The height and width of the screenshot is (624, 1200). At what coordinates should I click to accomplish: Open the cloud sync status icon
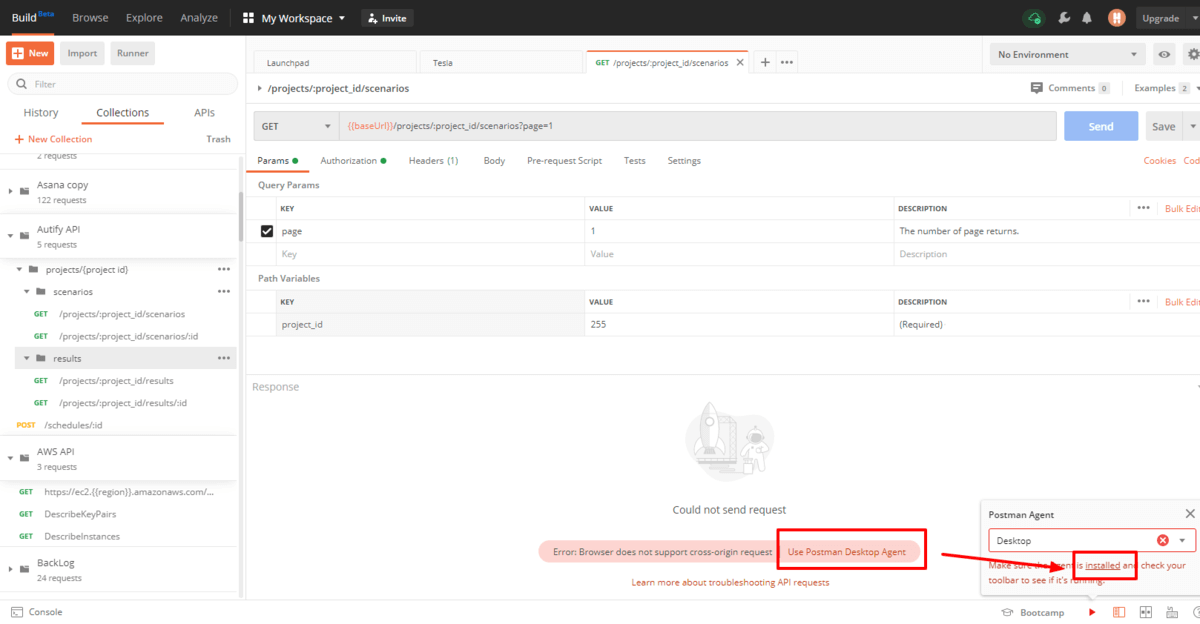[1034, 18]
